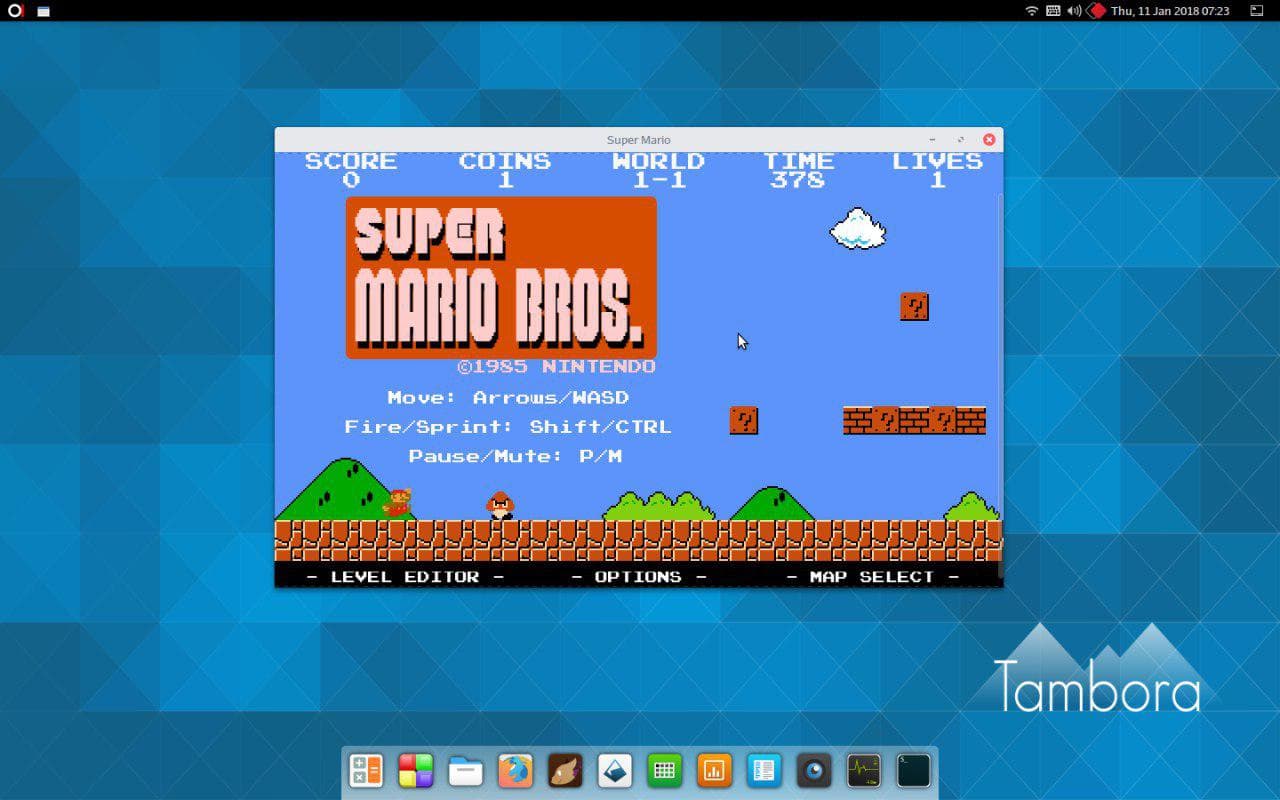
Task: Close the Super Mario window
Action: click(x=989, y=140)
